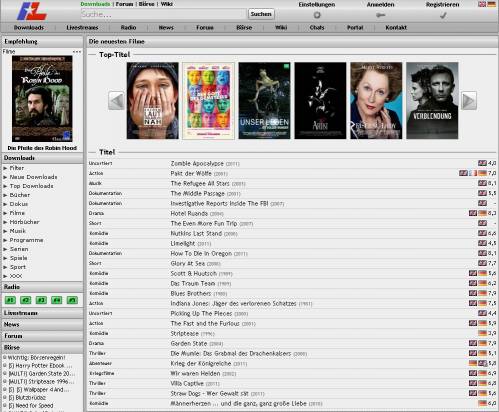Open Wichtig: Börsenregeln post

[36, 358]
